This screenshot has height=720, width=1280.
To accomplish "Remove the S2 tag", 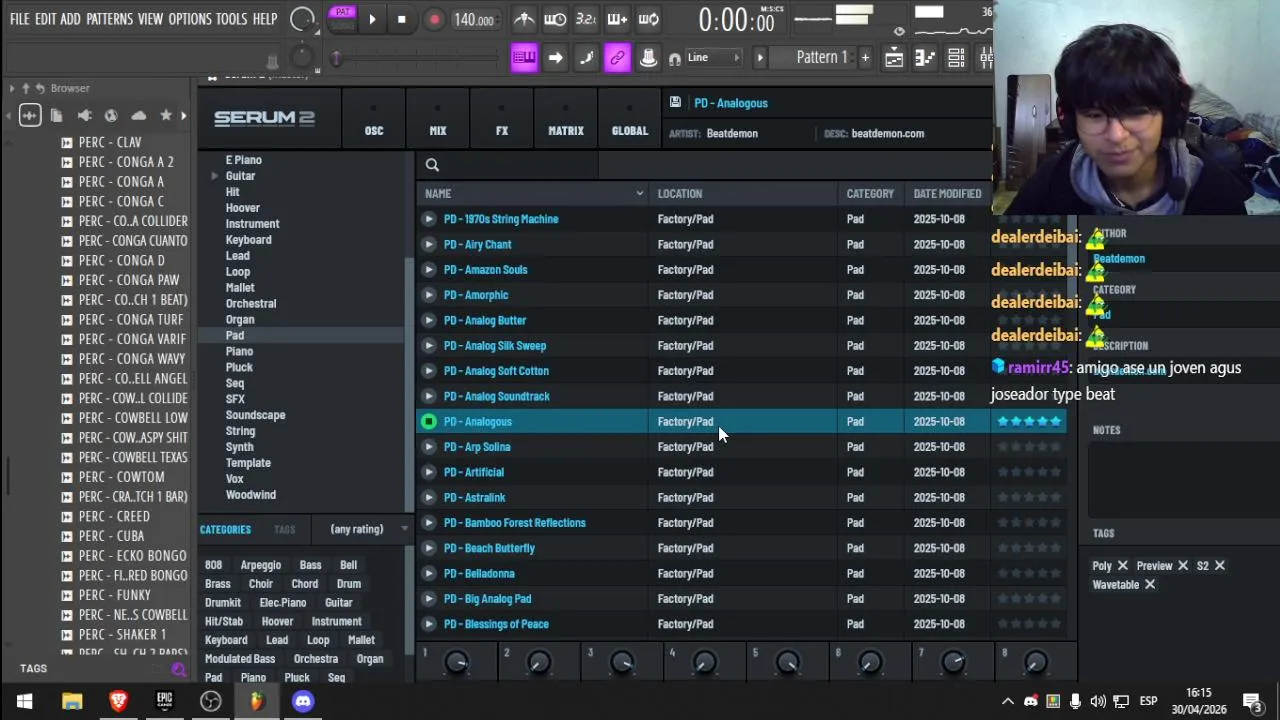I will (1219, 566).
